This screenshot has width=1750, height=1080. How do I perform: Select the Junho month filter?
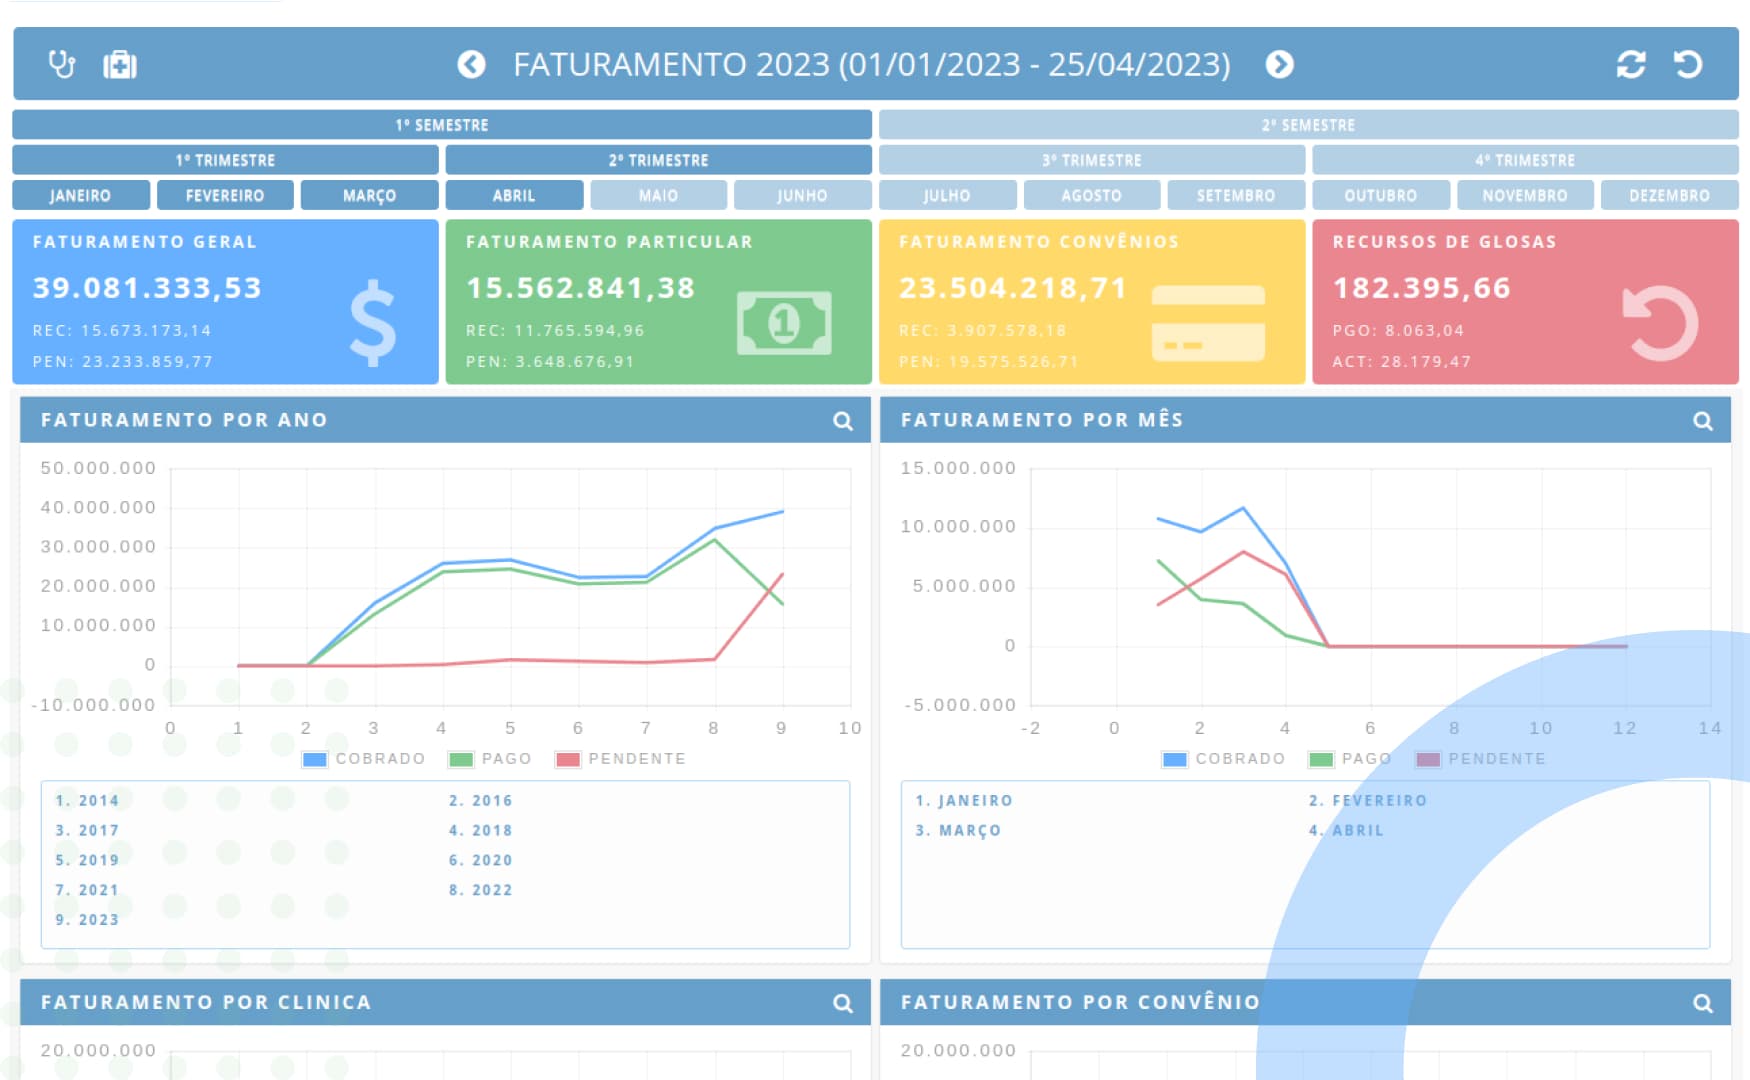point(803,195)
